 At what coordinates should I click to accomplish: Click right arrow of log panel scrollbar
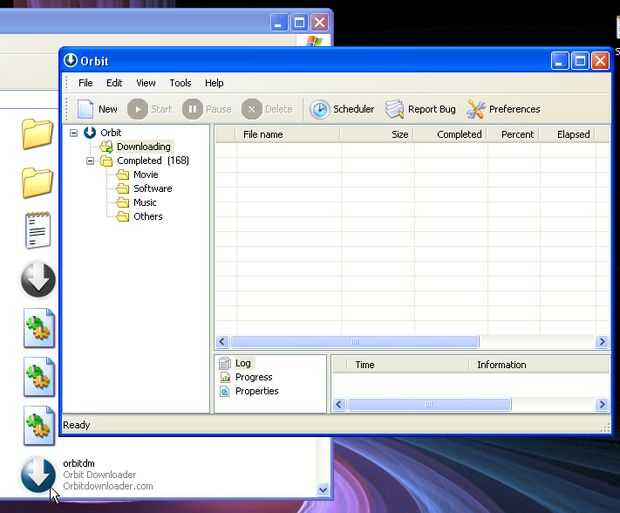[x=602, y=404]
